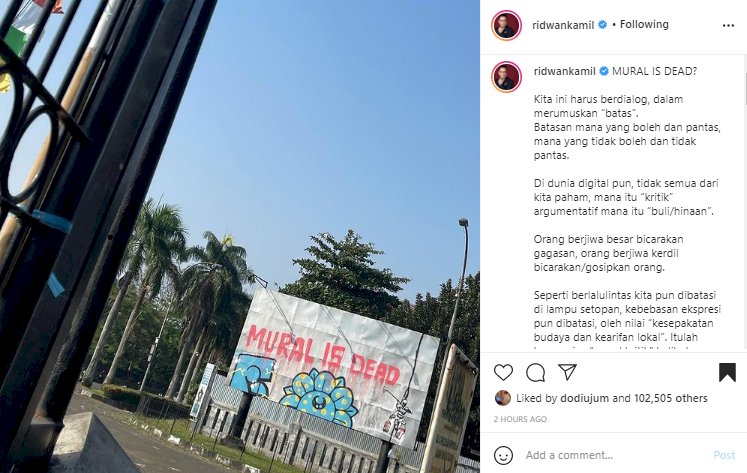Open ridwankamil username in header
This screenshot has height=473, width=747.
[563, 25]
